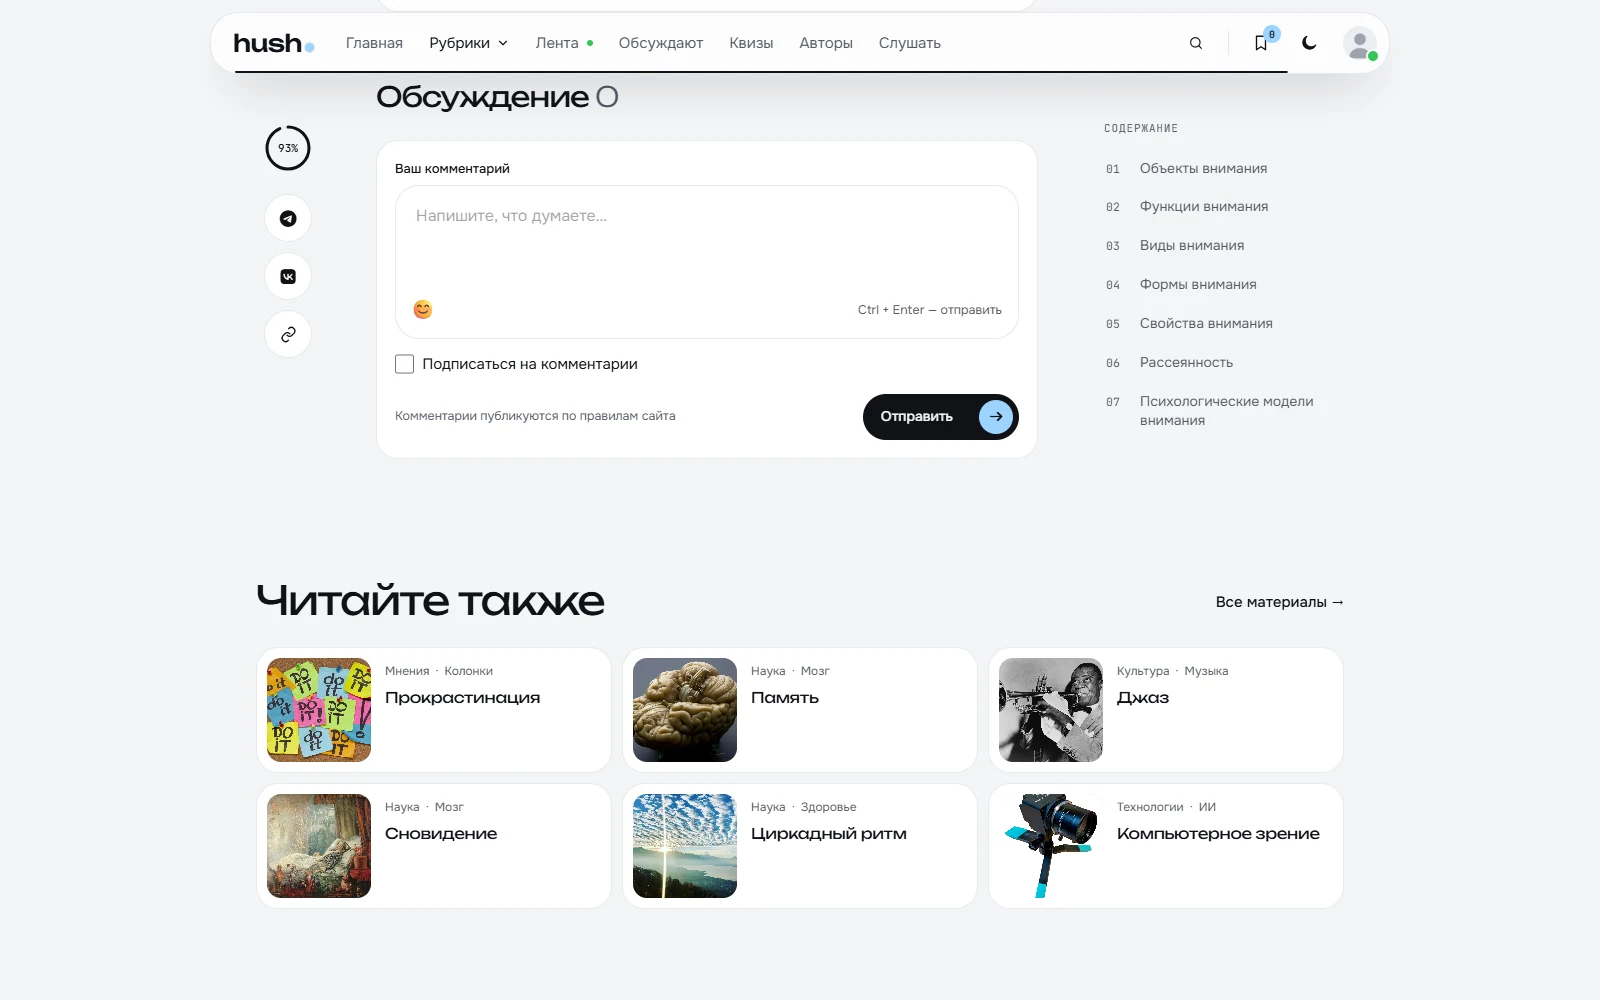Viewport: 1600px width, 1000px height.
Task: Share article via VK icon
Action: pyautogui.click(x=288, y=276)
